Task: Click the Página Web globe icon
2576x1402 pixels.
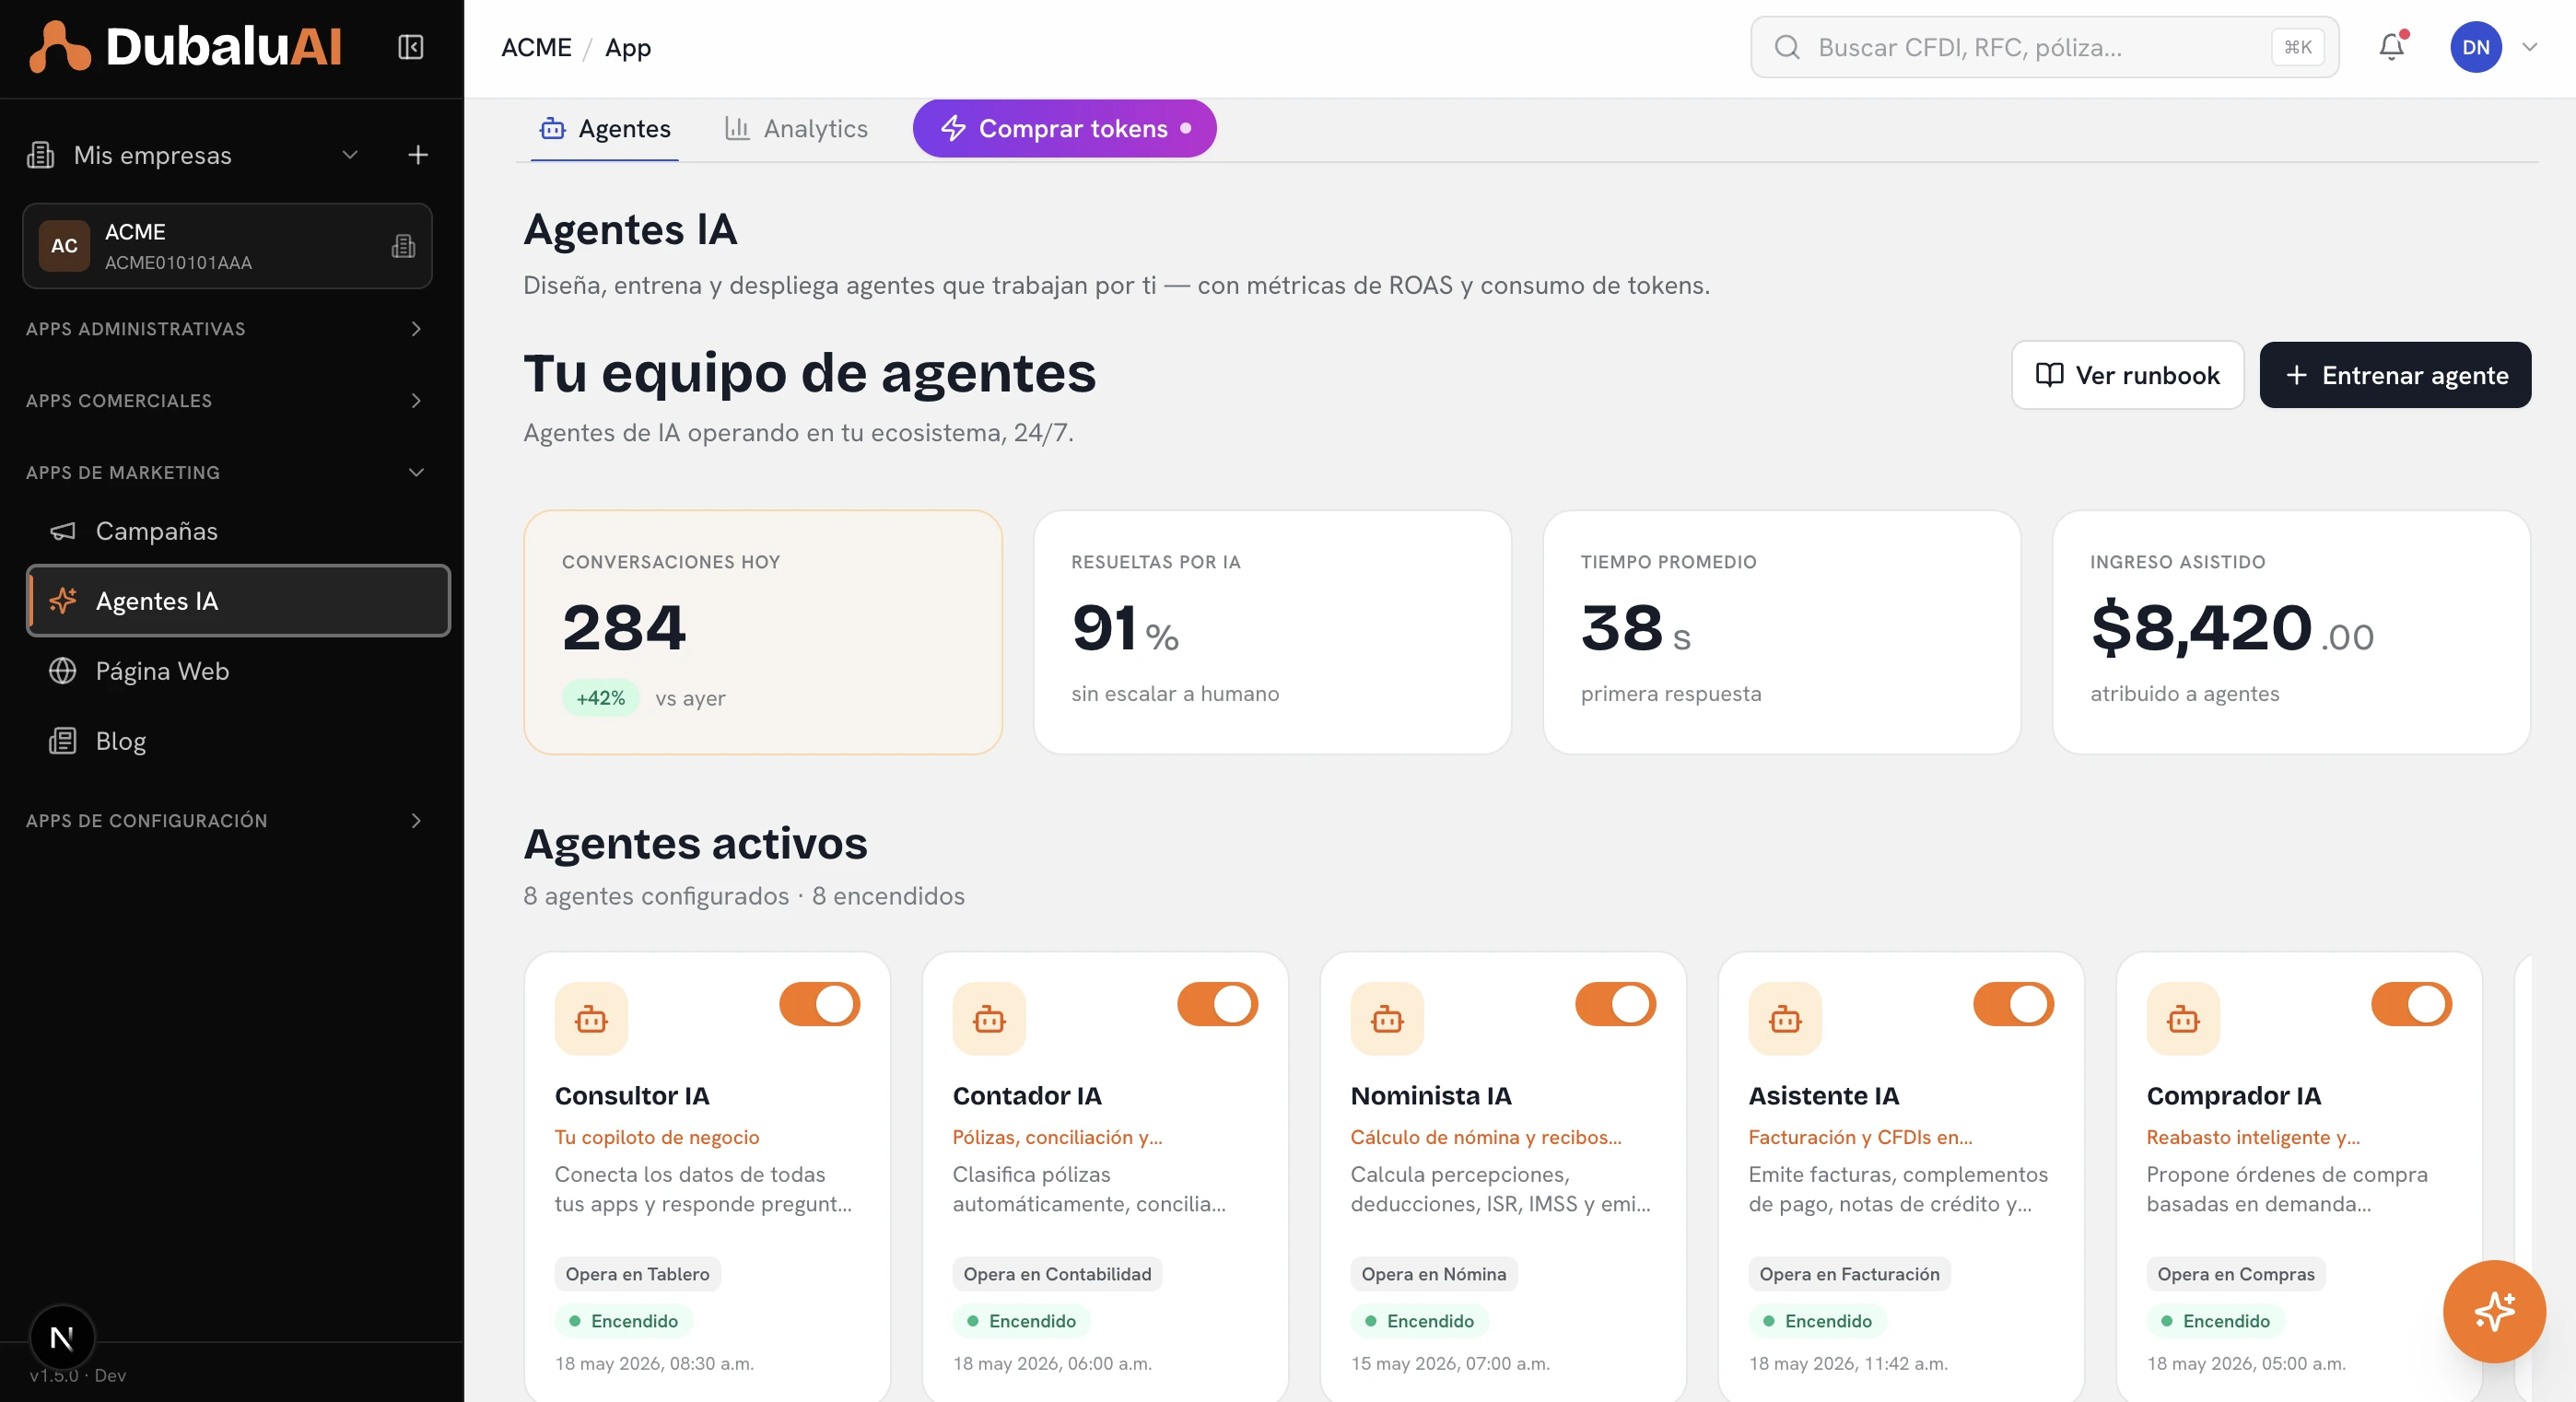Action: pyautogui.click(x=63, y=671)
